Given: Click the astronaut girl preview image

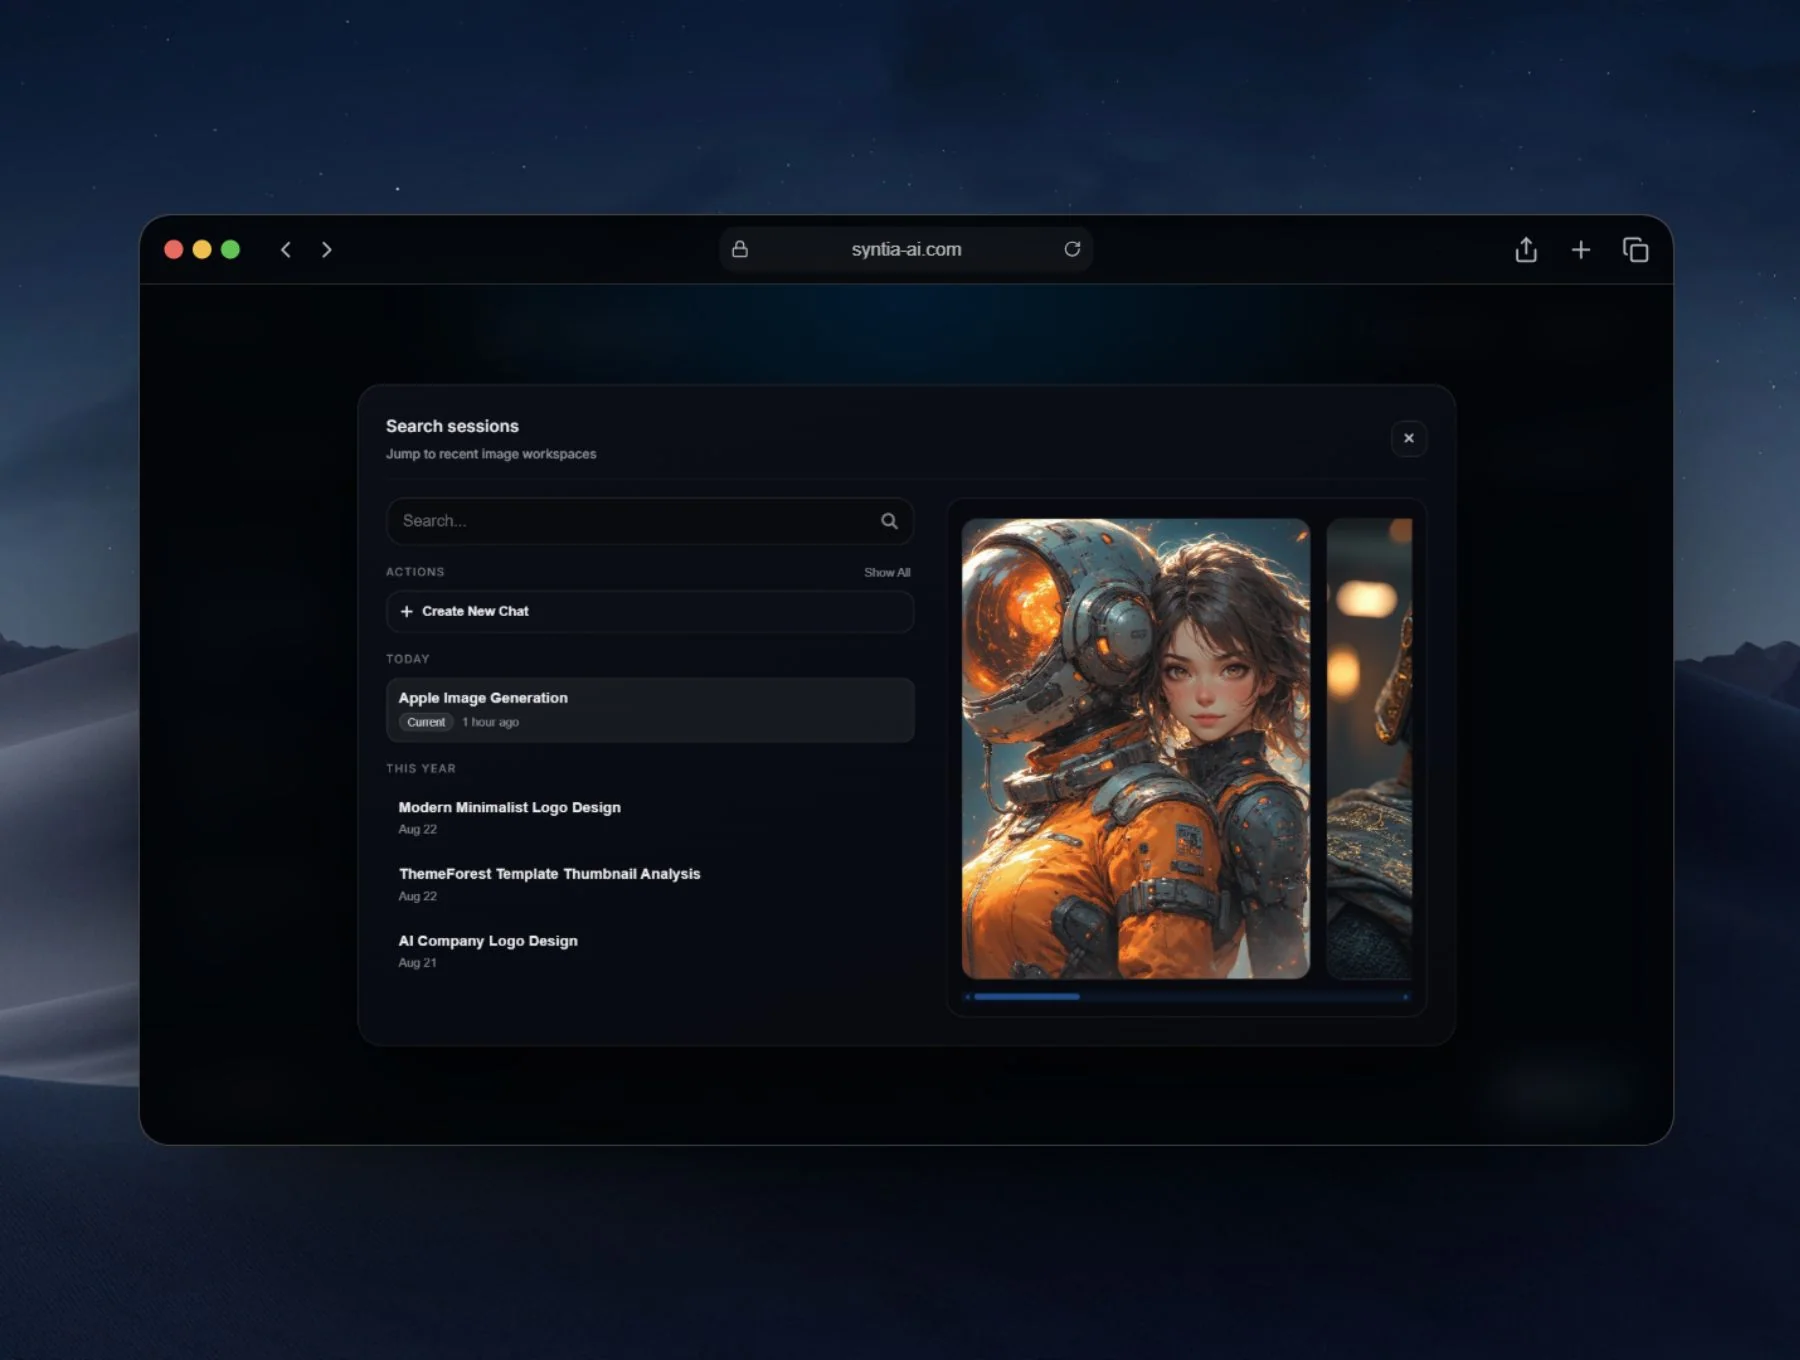Looking at the screenshot, I should point(1136,748).
